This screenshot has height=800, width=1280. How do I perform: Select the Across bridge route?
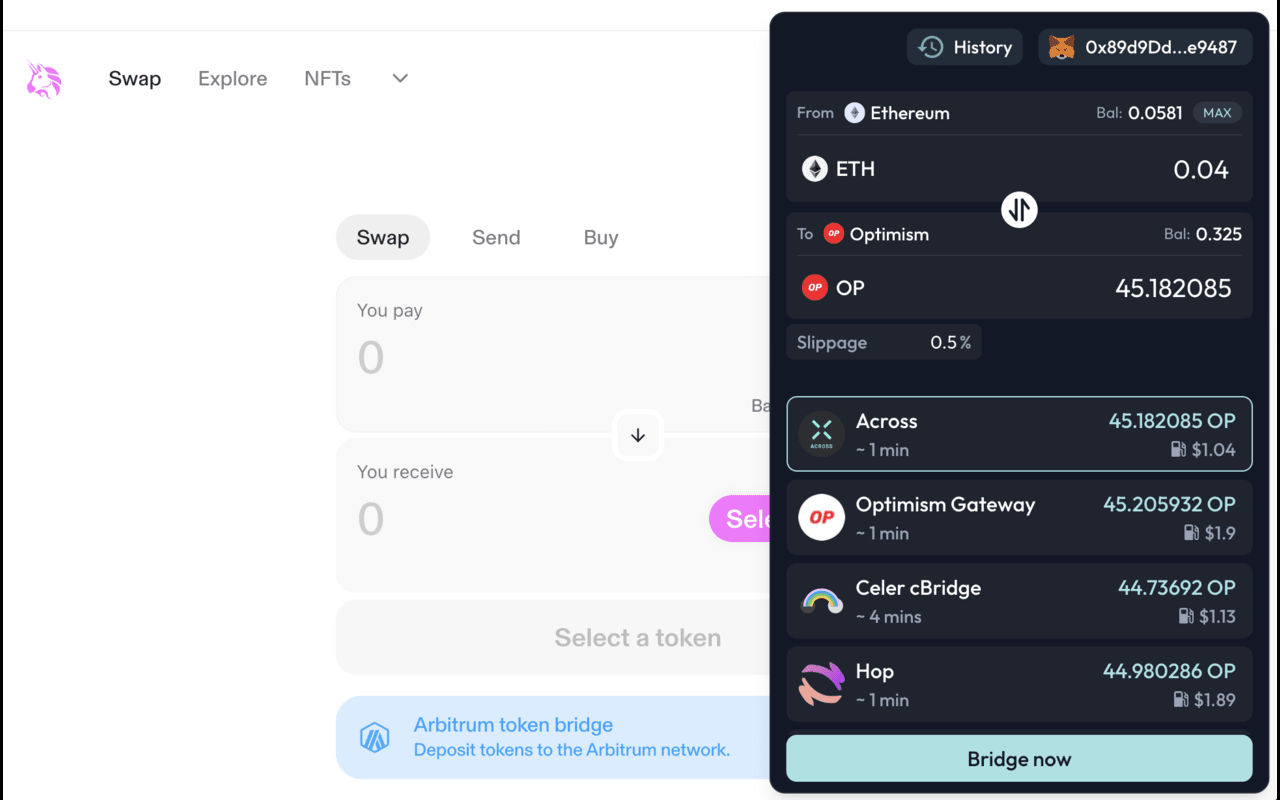click(1019, 434)
